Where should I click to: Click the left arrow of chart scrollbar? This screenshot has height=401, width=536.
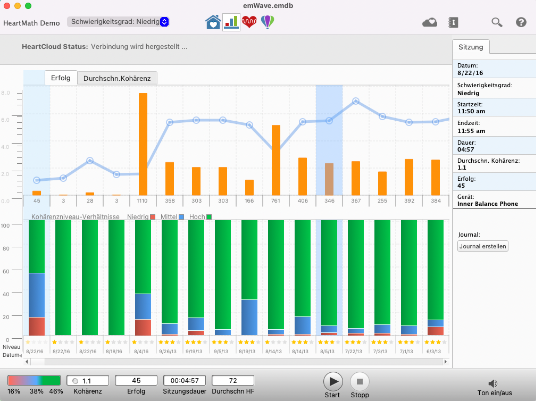pyautogui.click(x=27, y=362)
